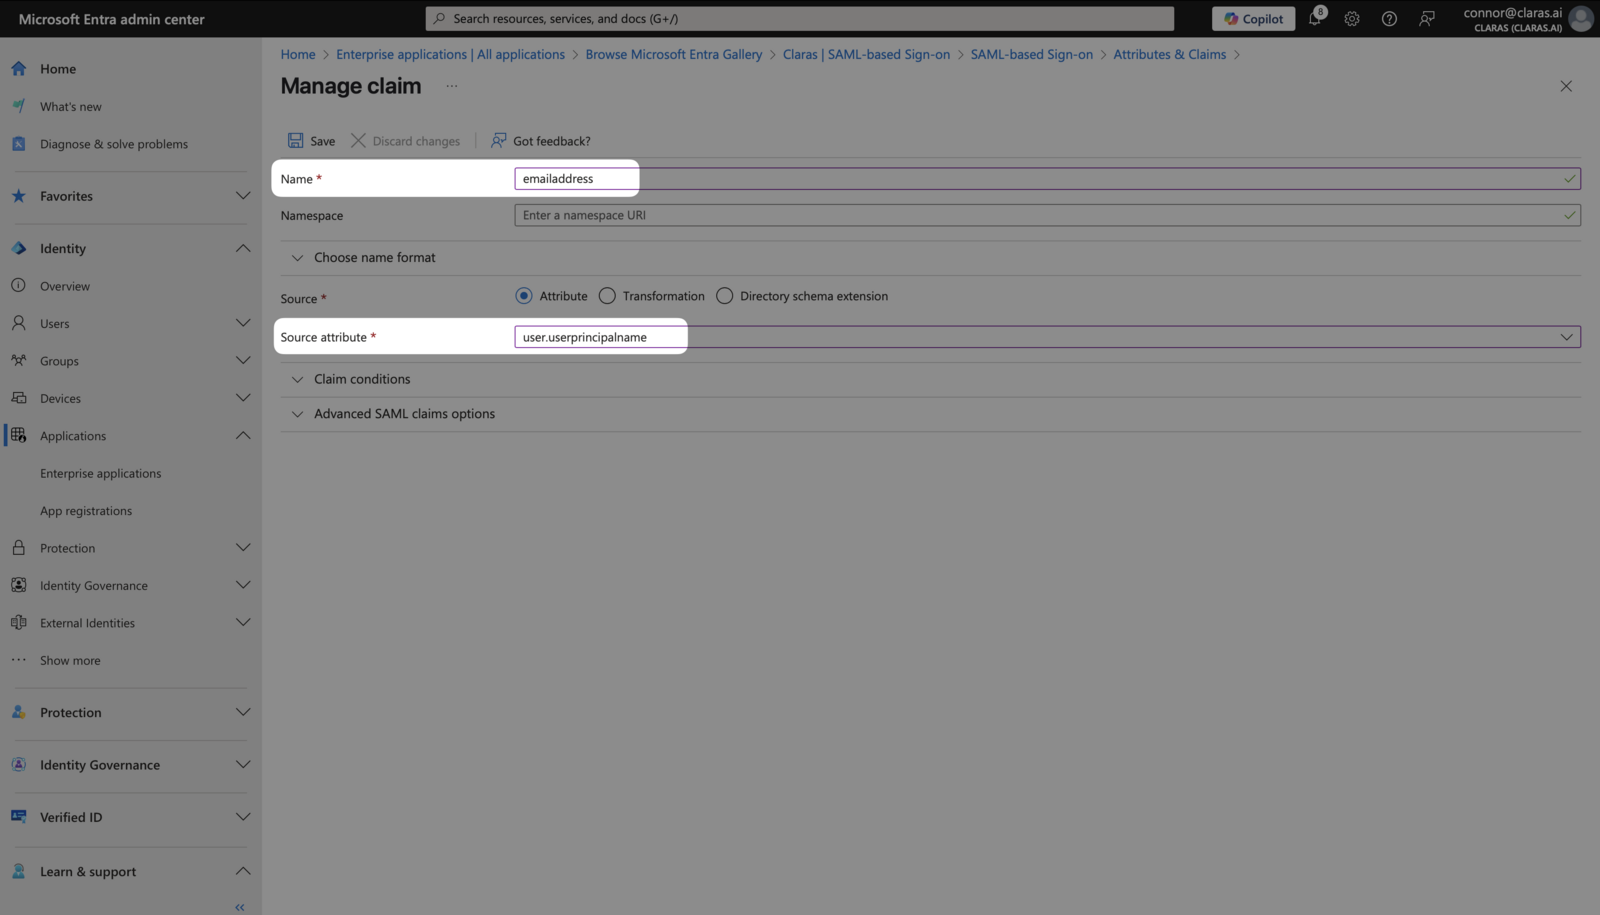Click the What's new icon

(18, 106)
